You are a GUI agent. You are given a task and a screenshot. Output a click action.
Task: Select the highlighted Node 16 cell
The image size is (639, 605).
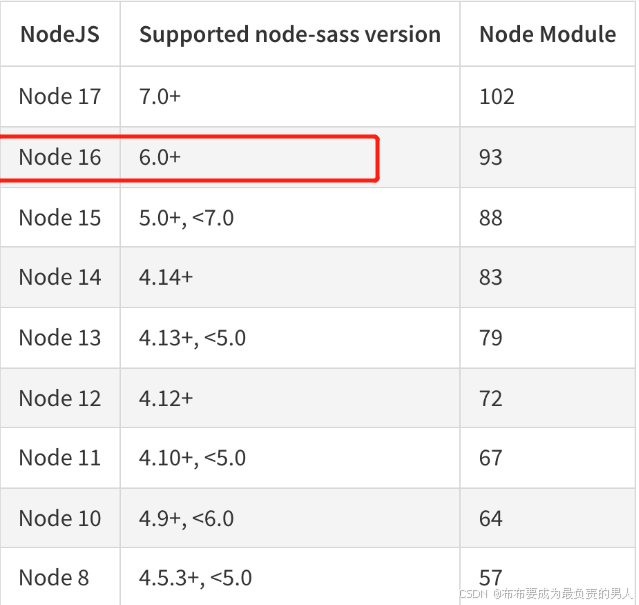(60, 157)
